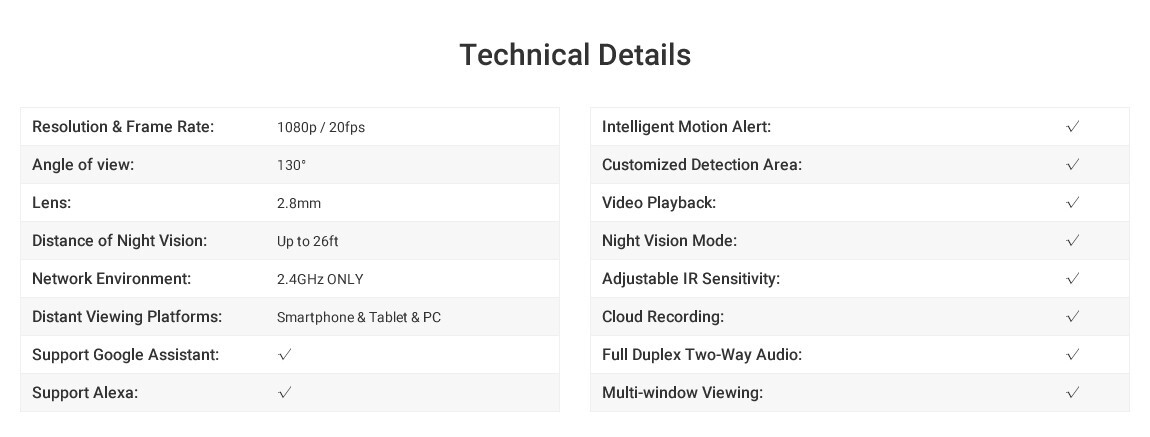This screenshot has height=437, width=1150.
Task: Select the Angle of view label
Action: pos(83,165)
